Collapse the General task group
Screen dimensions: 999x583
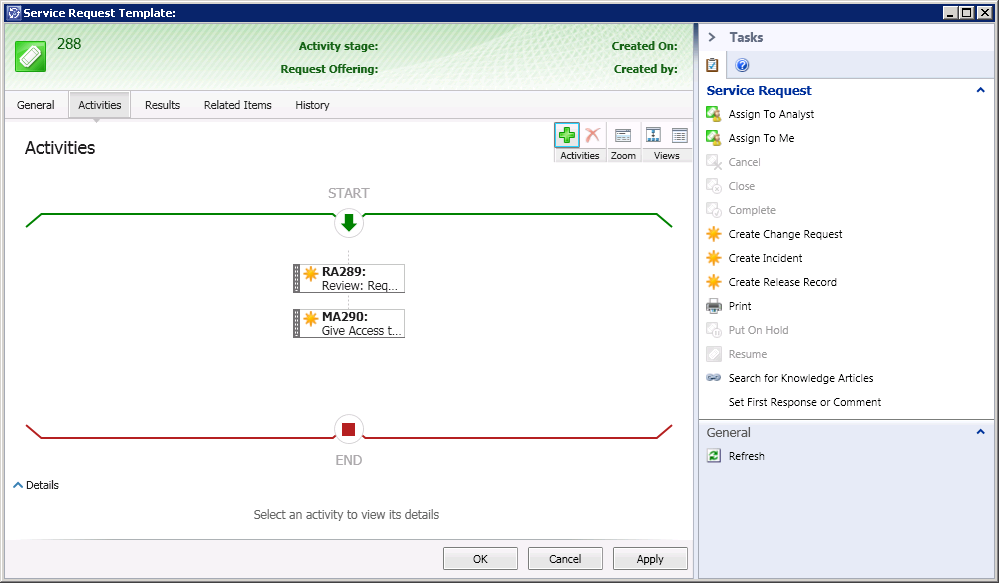[980, 432]
